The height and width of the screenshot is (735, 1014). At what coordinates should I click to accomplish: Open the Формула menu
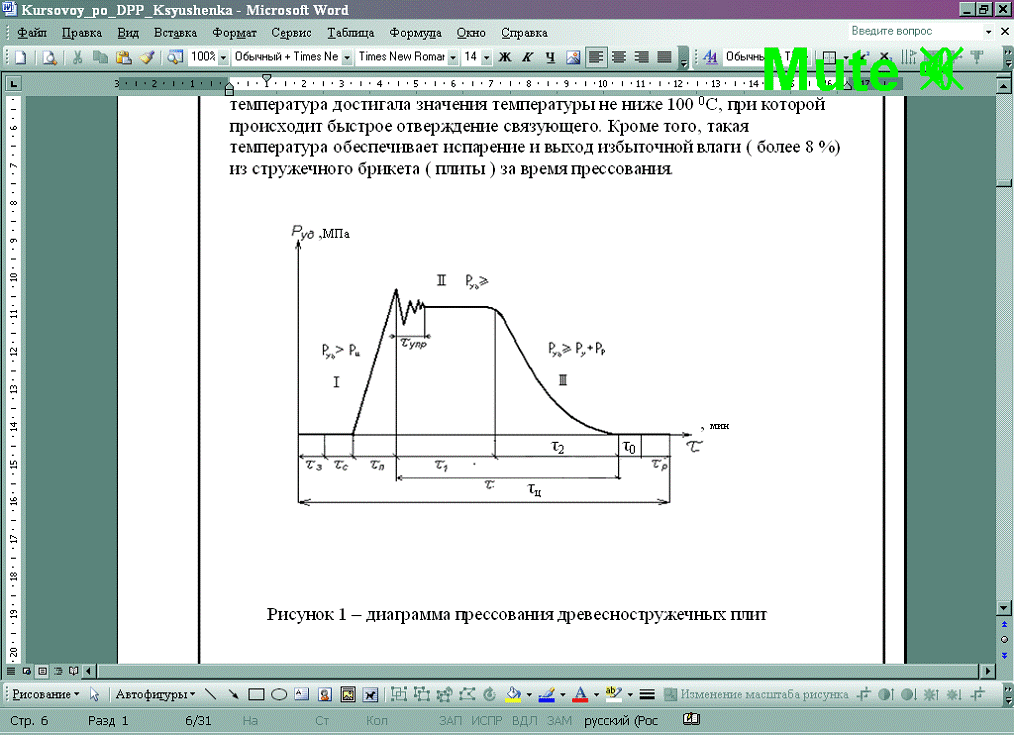[x=415, y=33]
